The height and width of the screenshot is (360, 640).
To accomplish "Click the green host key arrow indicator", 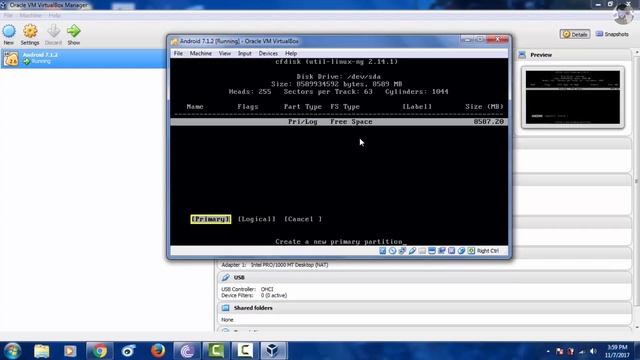I will point(471,251).
